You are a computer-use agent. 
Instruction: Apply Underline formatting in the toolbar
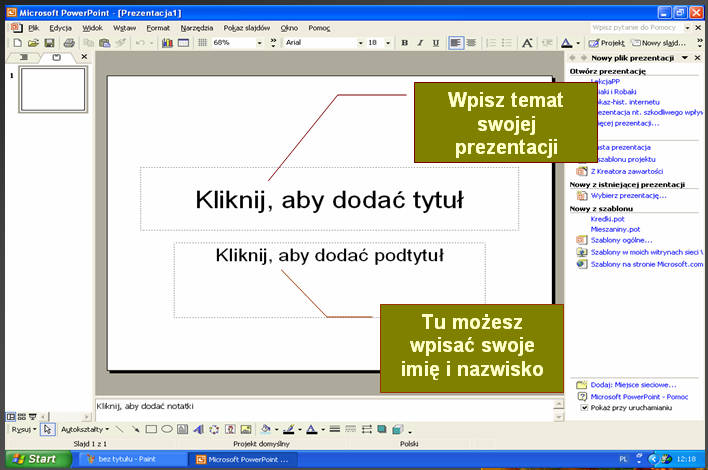click(x=436, y=43)
